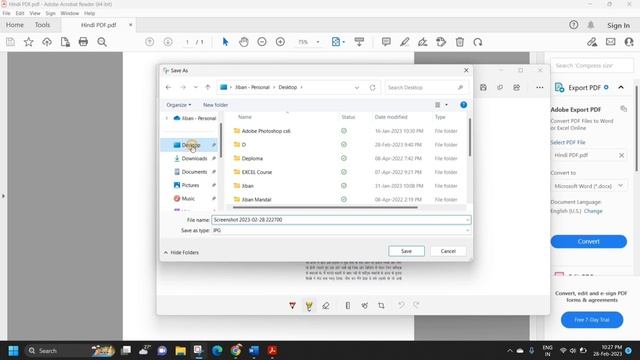Click New folder in Save As
640x360 pixels.
[x=216, y=105]
